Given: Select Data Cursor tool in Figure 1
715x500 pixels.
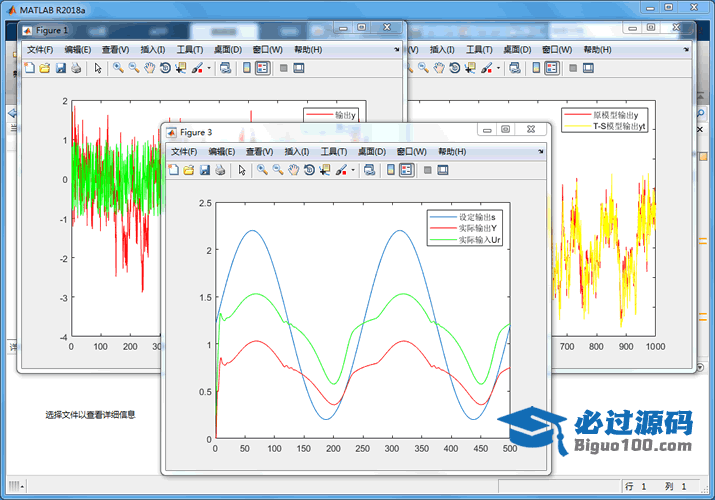Looking at the screenshot, I should tap(181, 68).
